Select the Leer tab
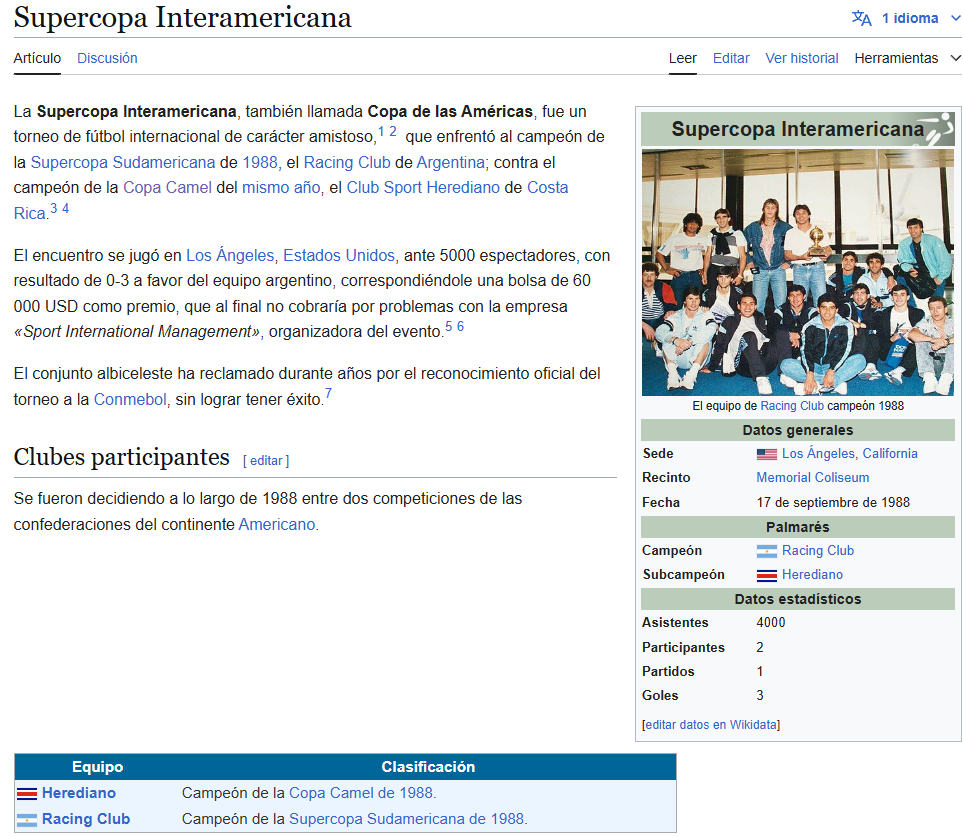The height and width of the screenshot is (837, 963). coord(682,58)
